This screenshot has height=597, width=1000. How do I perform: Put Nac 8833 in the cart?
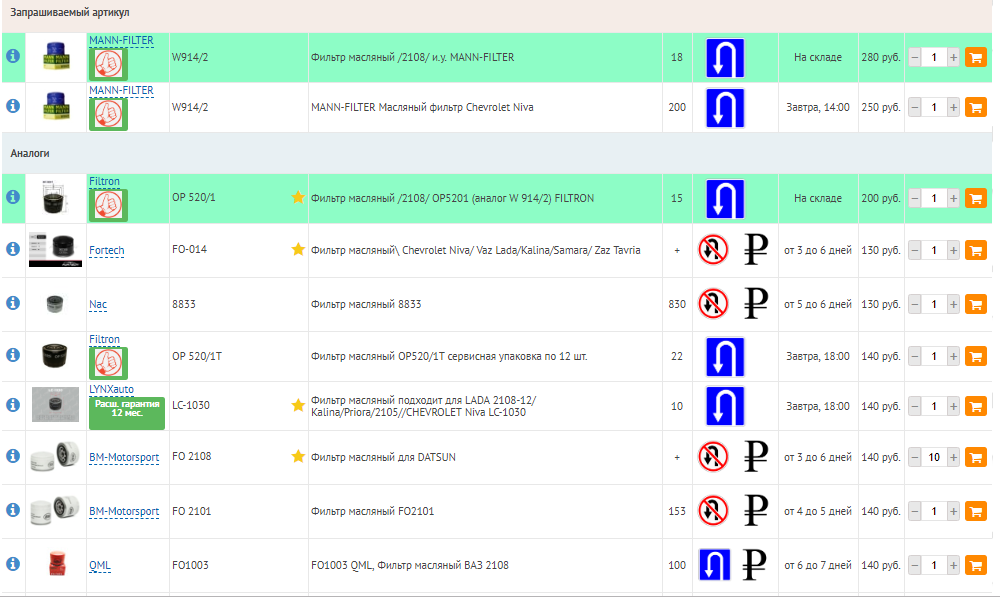[976, 304]
